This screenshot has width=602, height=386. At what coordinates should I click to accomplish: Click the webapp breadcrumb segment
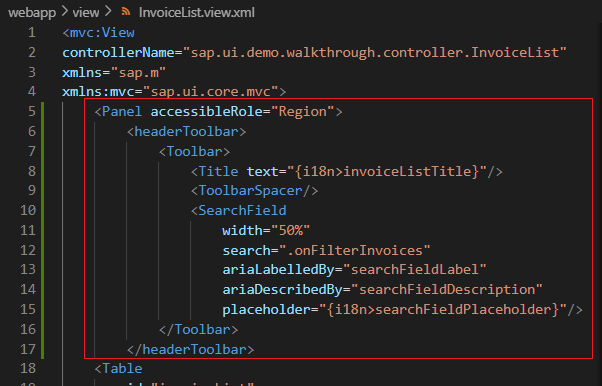[32, 12]
